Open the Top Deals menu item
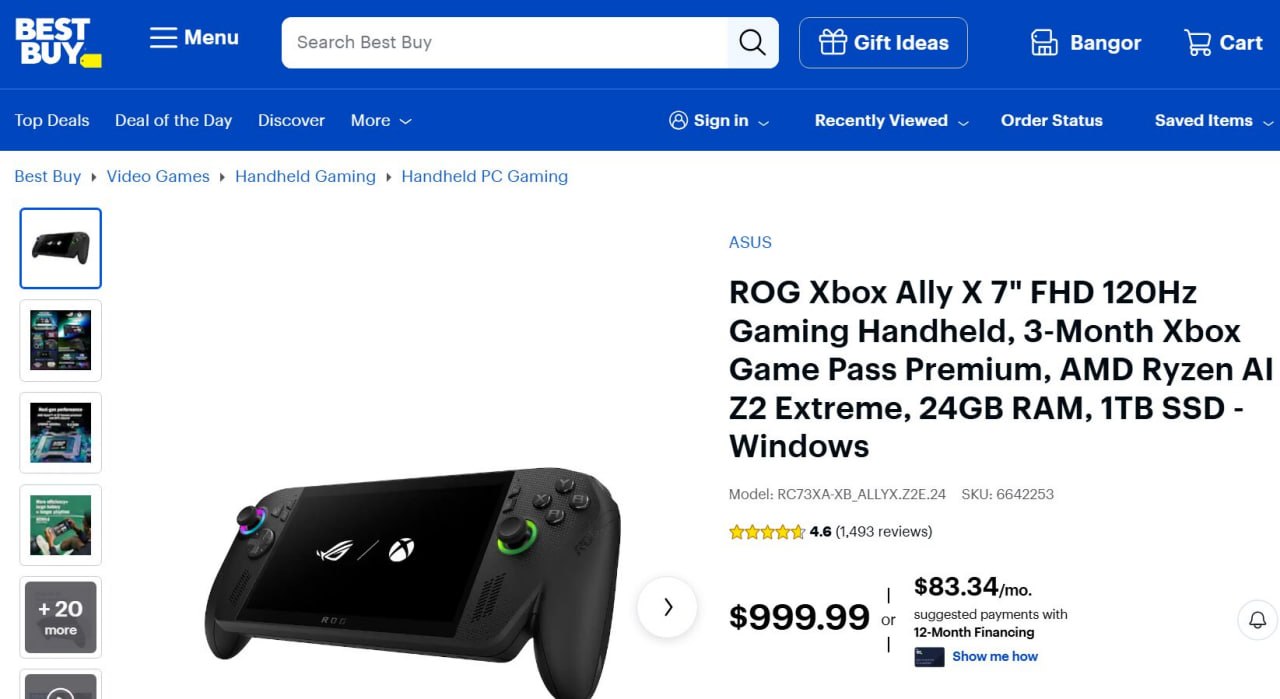1280x699 pixels. pyautogui.click(x=52, y=120)
